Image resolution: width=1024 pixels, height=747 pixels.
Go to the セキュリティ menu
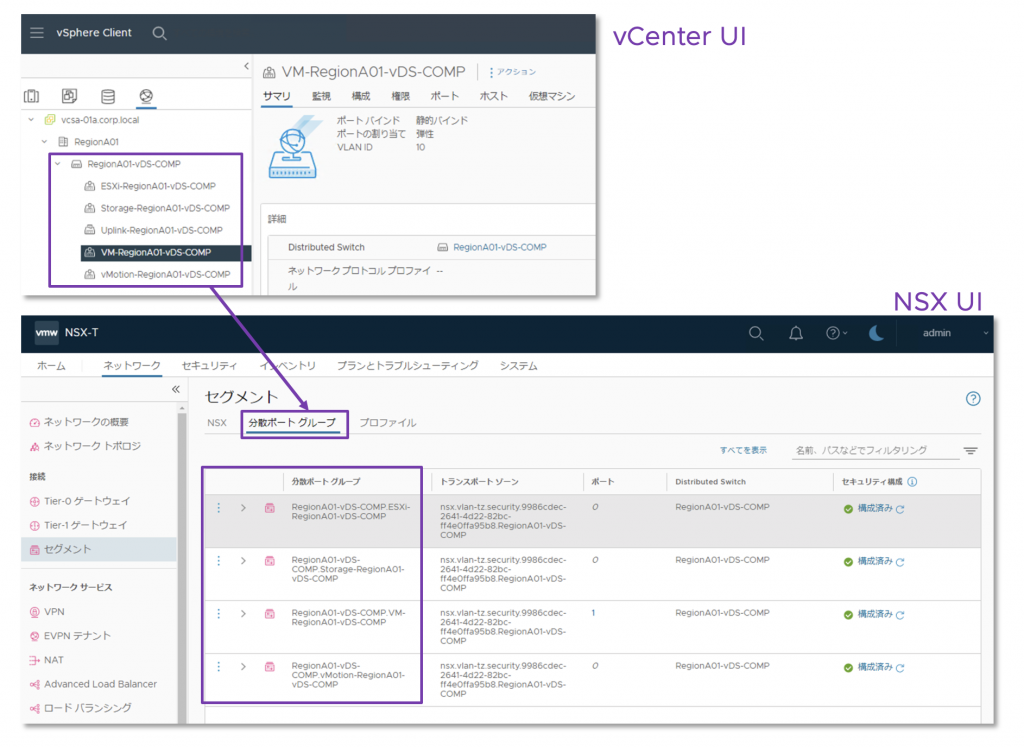coord(209,366)
